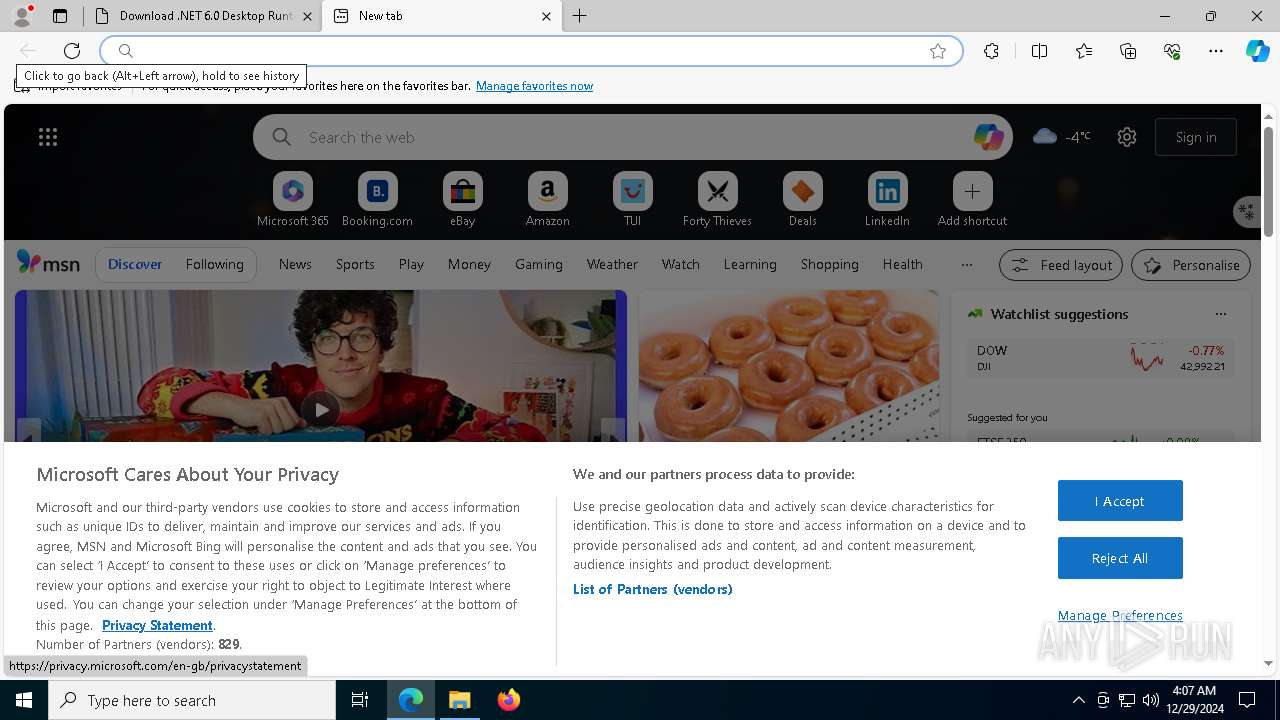Open Manage Preferences link
This screenshot has width=1280, height=720.
[1120, 615]
